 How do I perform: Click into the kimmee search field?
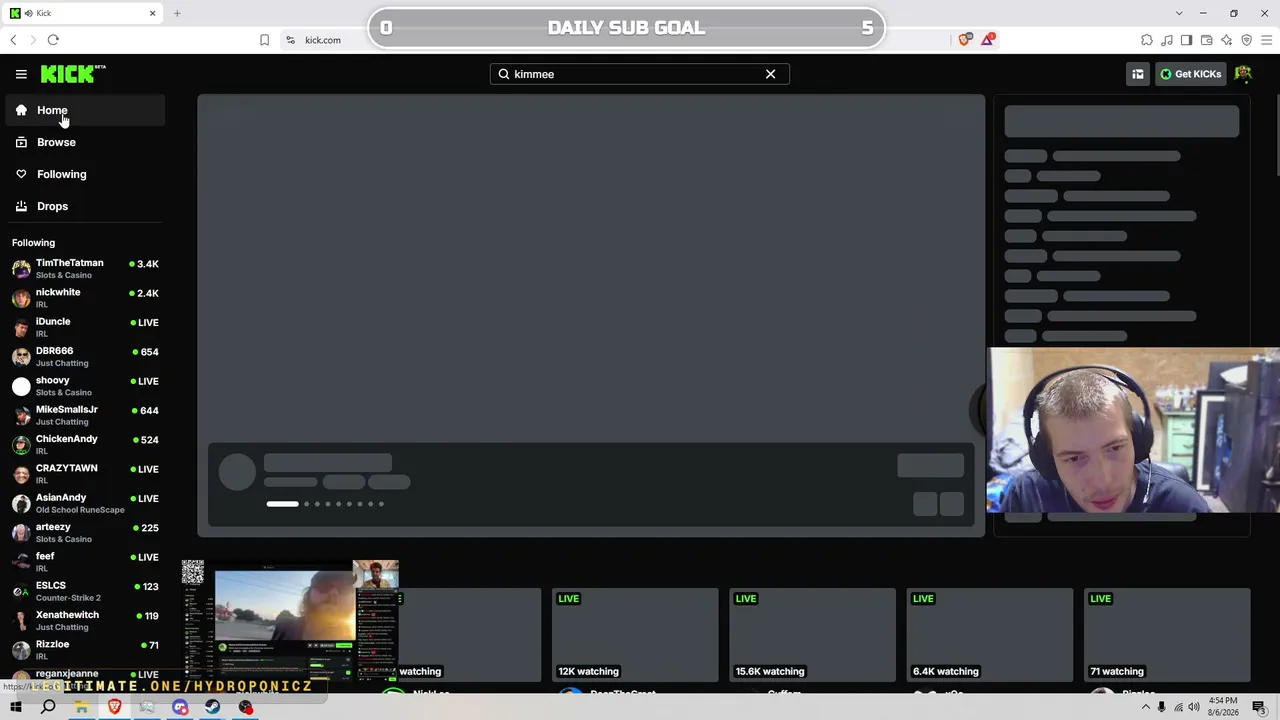640,74
